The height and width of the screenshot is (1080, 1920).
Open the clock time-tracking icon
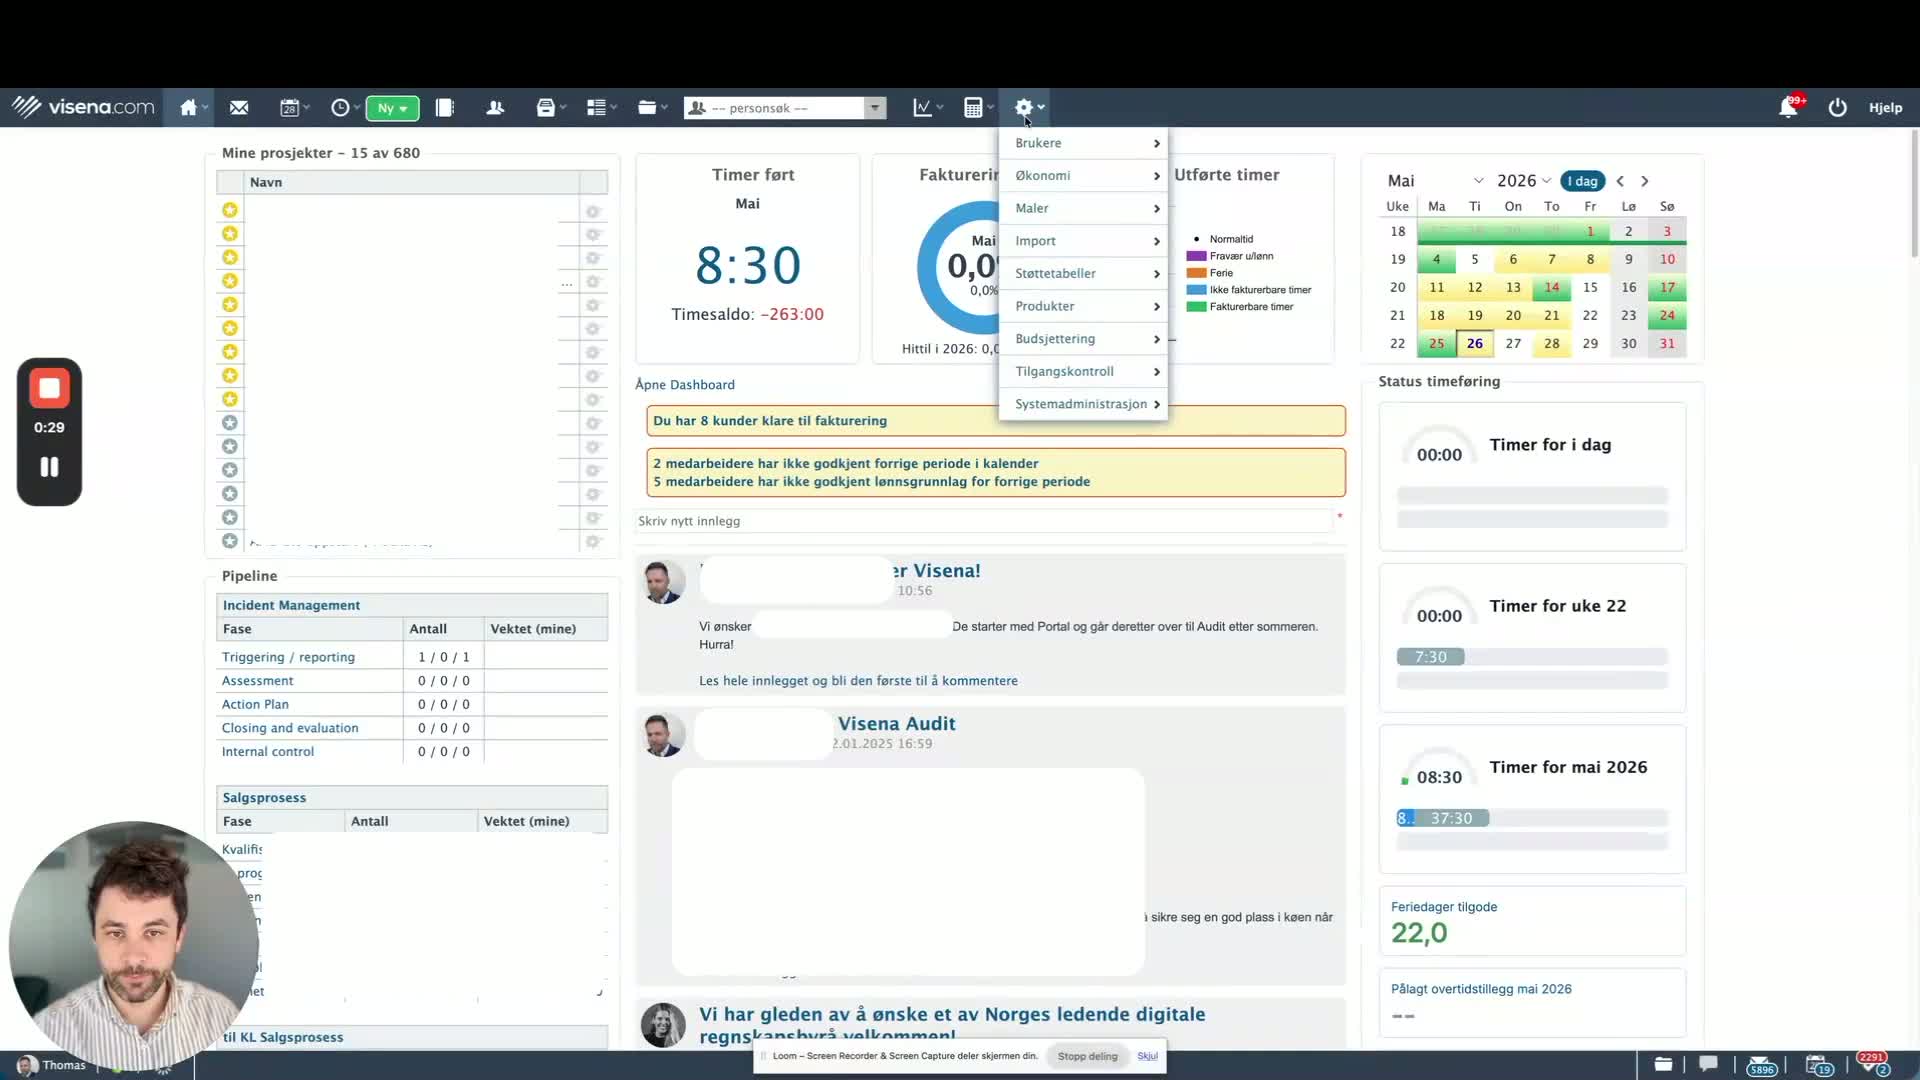(x=340, y=108)
